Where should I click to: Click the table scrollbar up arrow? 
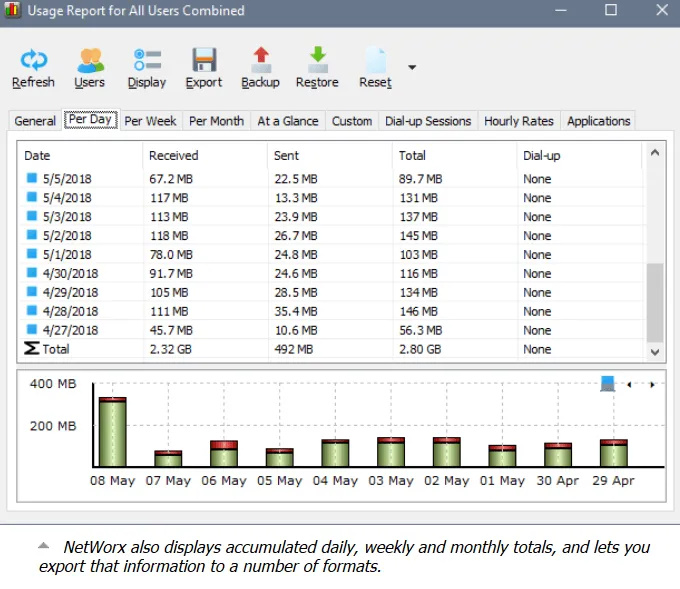click(x=655, y=153)
